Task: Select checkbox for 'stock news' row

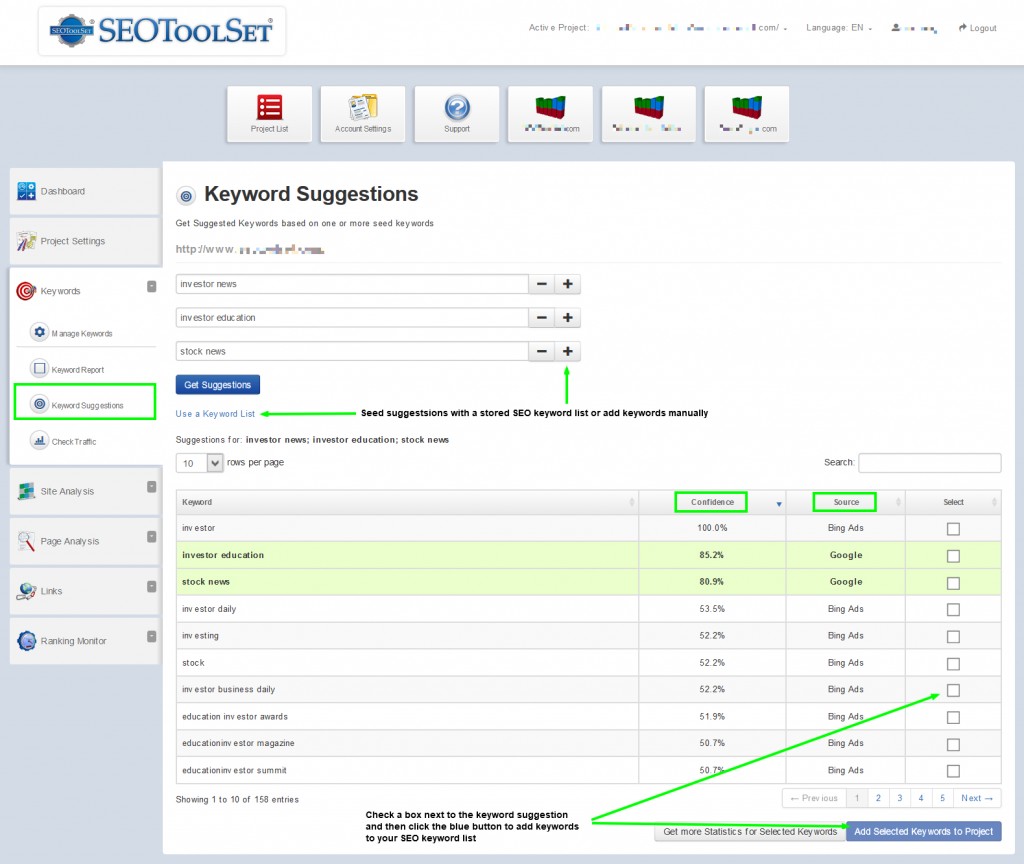Action: tap(953, 583)
